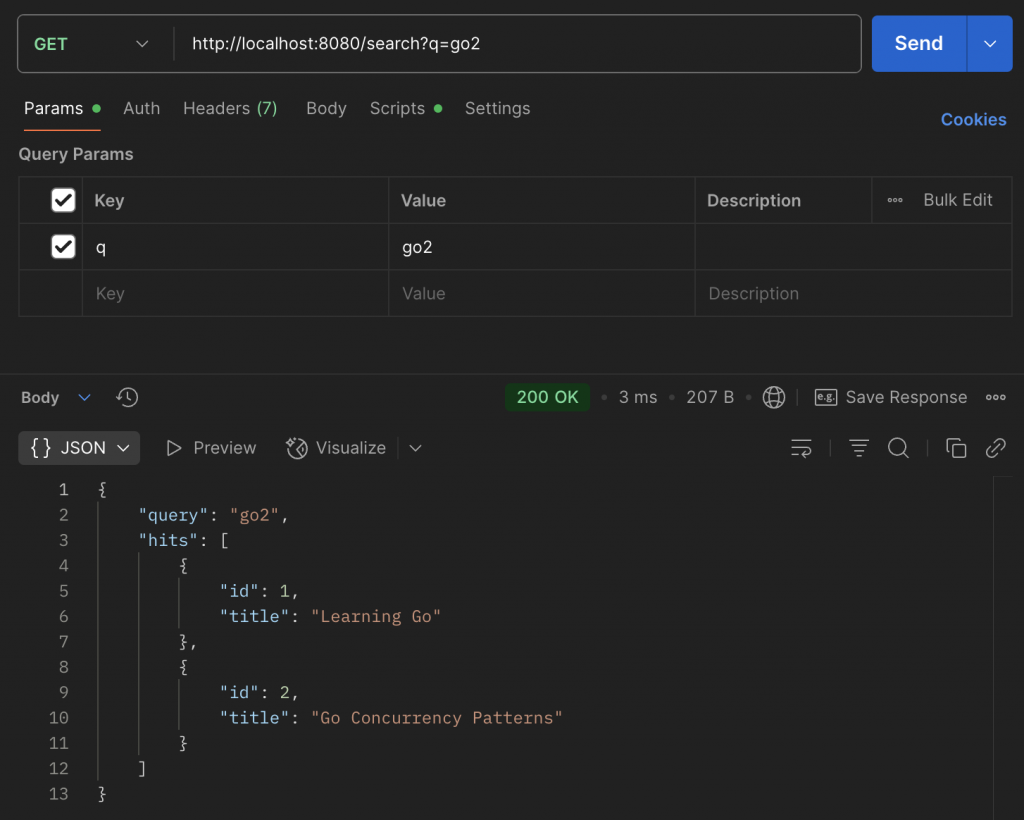The width and height of the screenshot is (1024, 820).
Task: Click the link icon in response toolbar
Action: pyautogui.click(x=995, y=448)
